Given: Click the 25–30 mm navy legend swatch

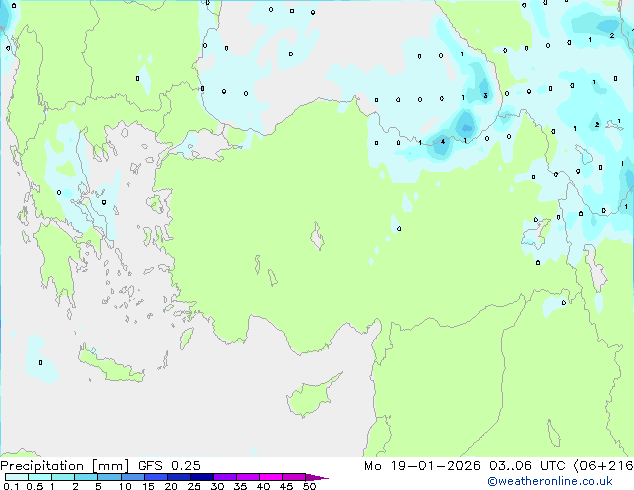Looking at the screenshot, I should [x=202, y=477].
